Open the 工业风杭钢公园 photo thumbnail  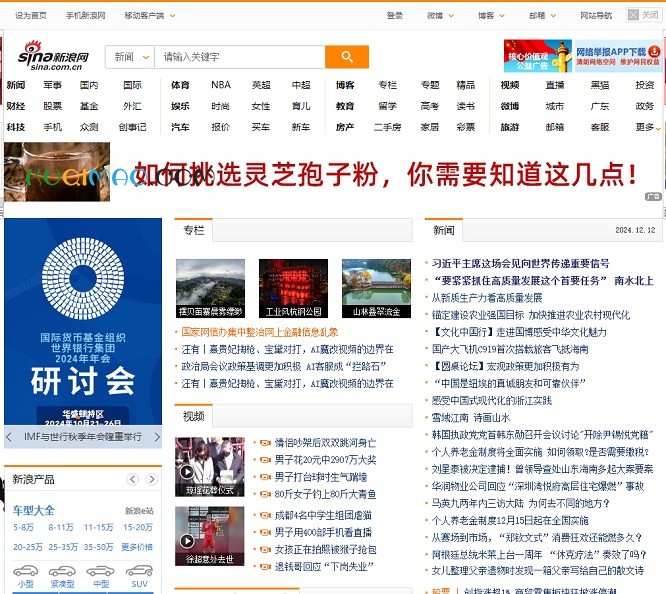(x=293, y=288)
